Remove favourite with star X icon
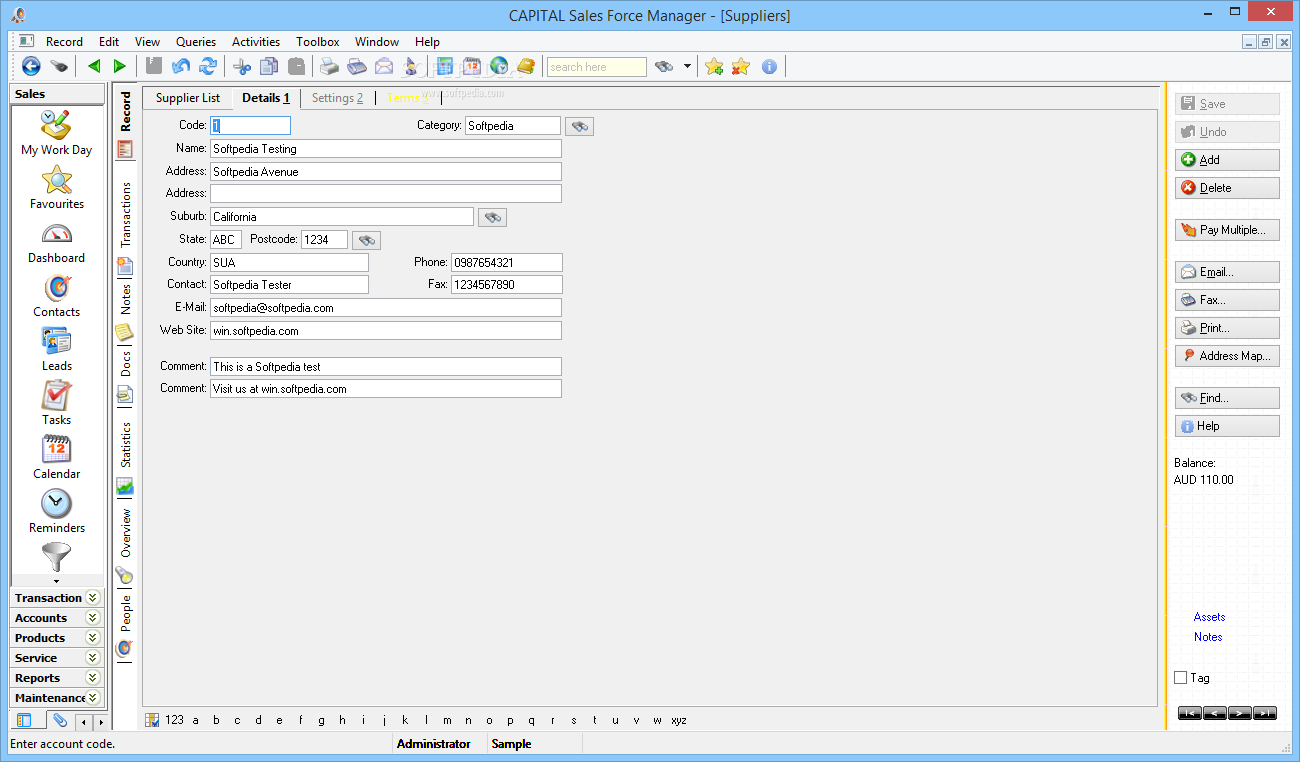The width and height of the screenshot is (1300, 762). [x=741, y=66]
